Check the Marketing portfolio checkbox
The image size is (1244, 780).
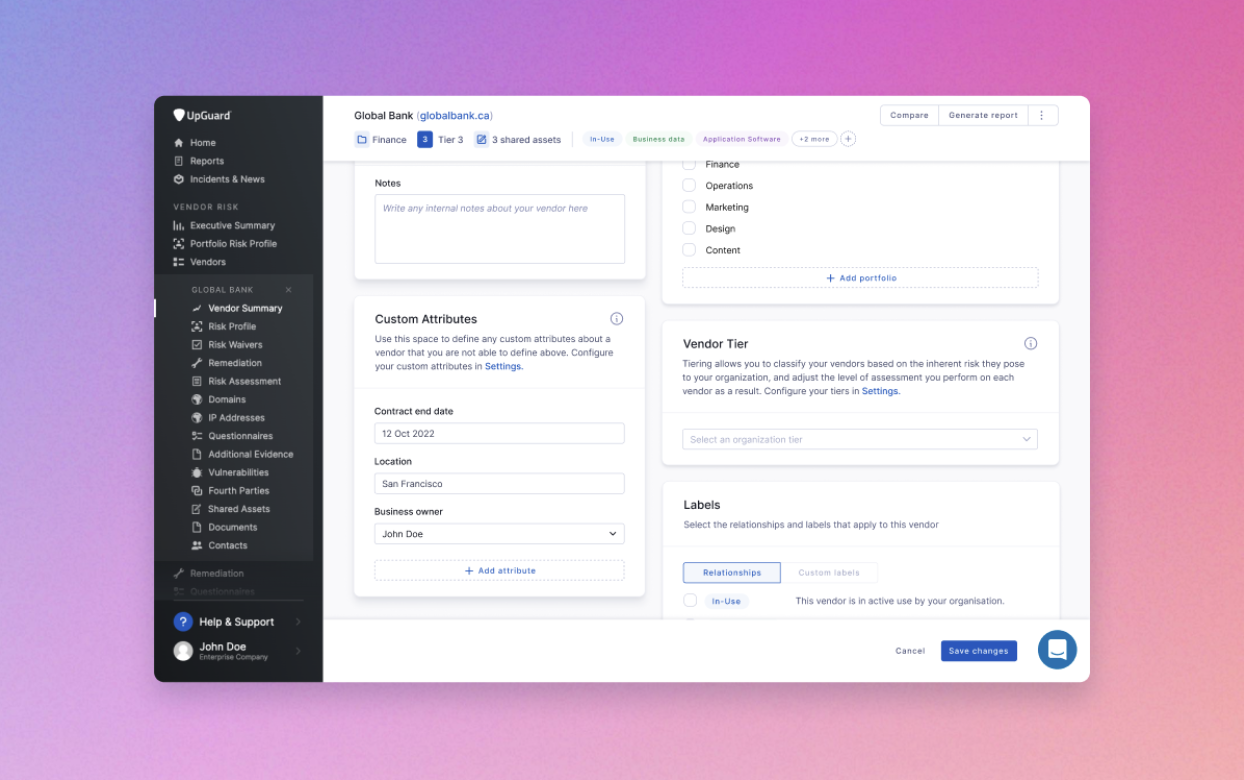tap(689, 207)
